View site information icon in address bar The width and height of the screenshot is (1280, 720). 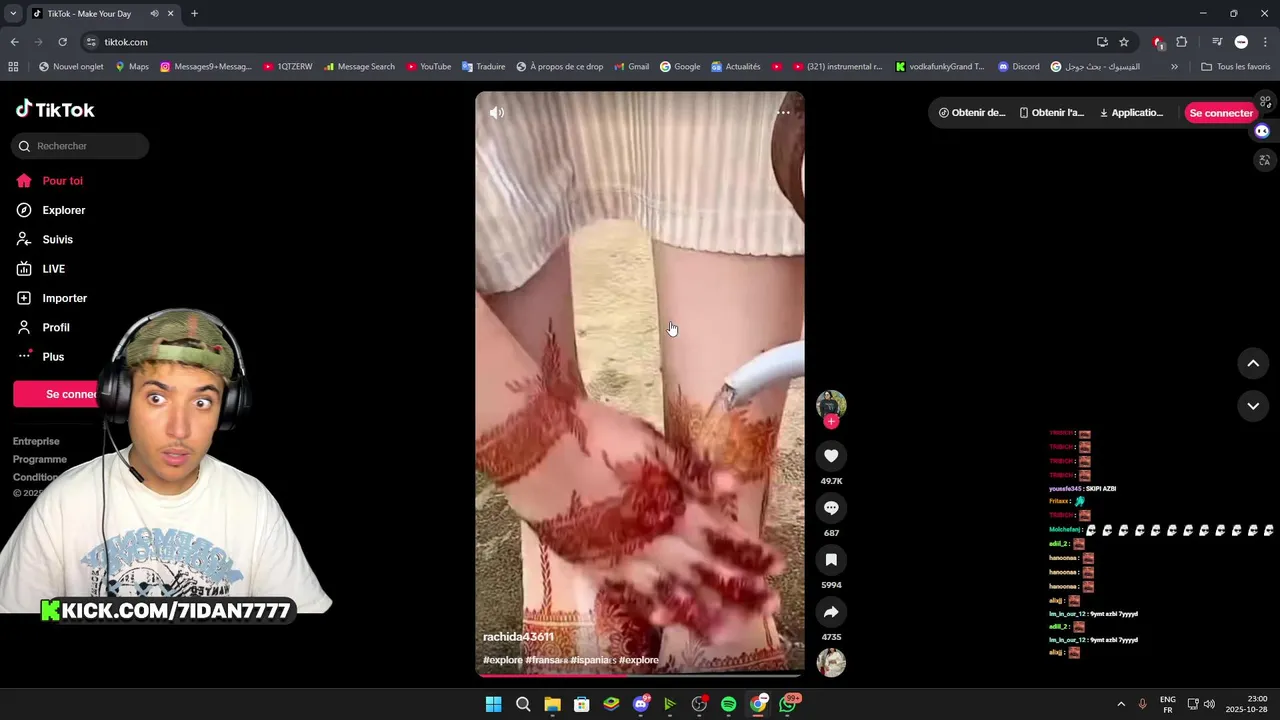tap(91, 42)
